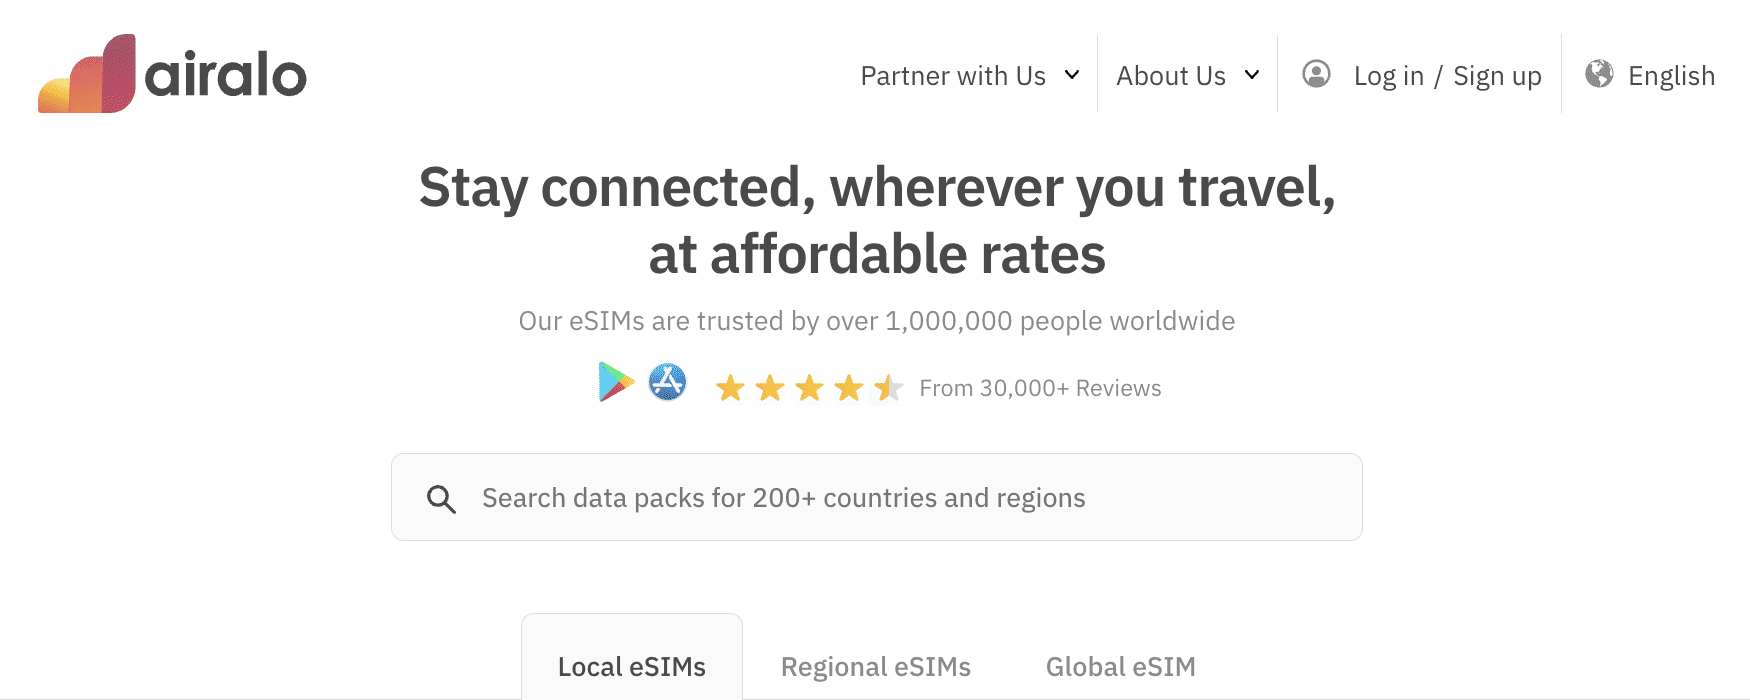The height and width of the screenshot is (700, 1750).
Task: Switch to the Global eSIM tab
Action: coord(1120,666)
